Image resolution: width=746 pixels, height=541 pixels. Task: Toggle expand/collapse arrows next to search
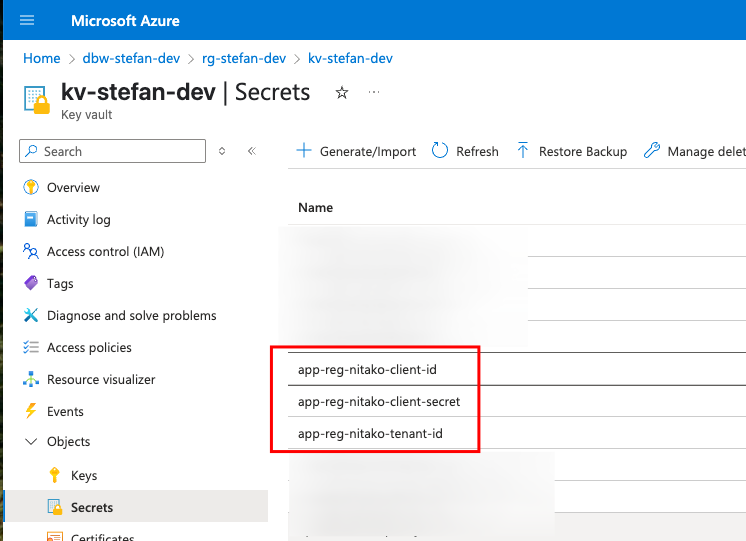pyautogui.click(x=222, y=151)
